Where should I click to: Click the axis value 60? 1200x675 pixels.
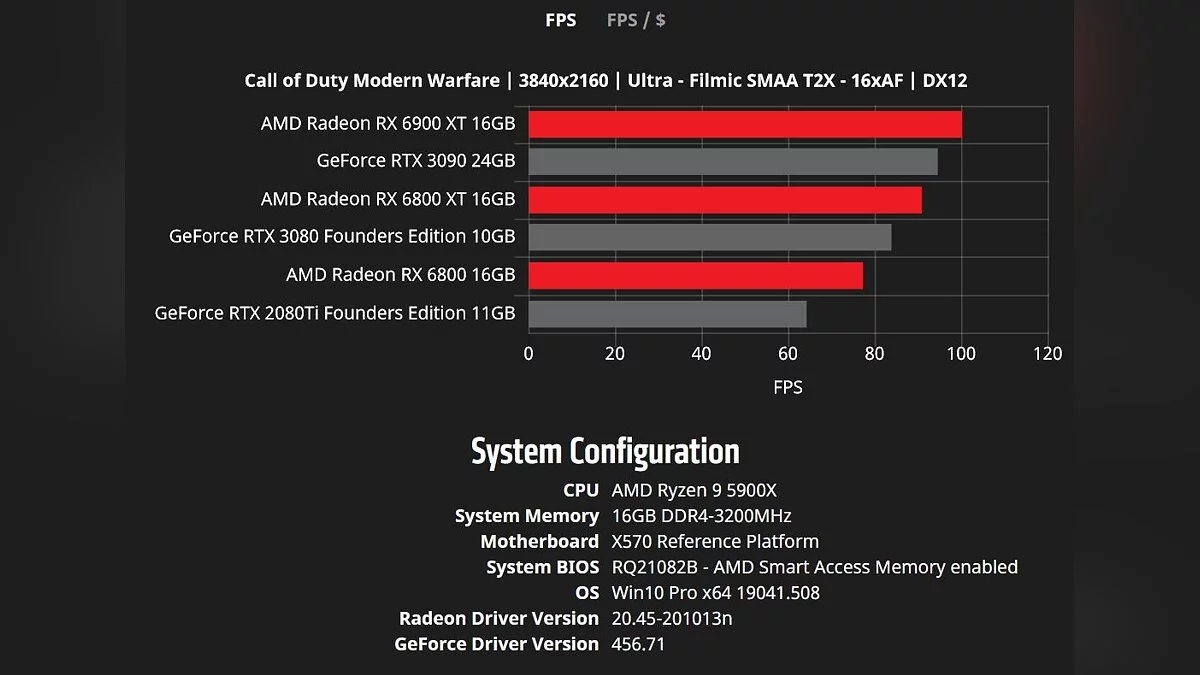pyautogui.click(x=788, y=353)
